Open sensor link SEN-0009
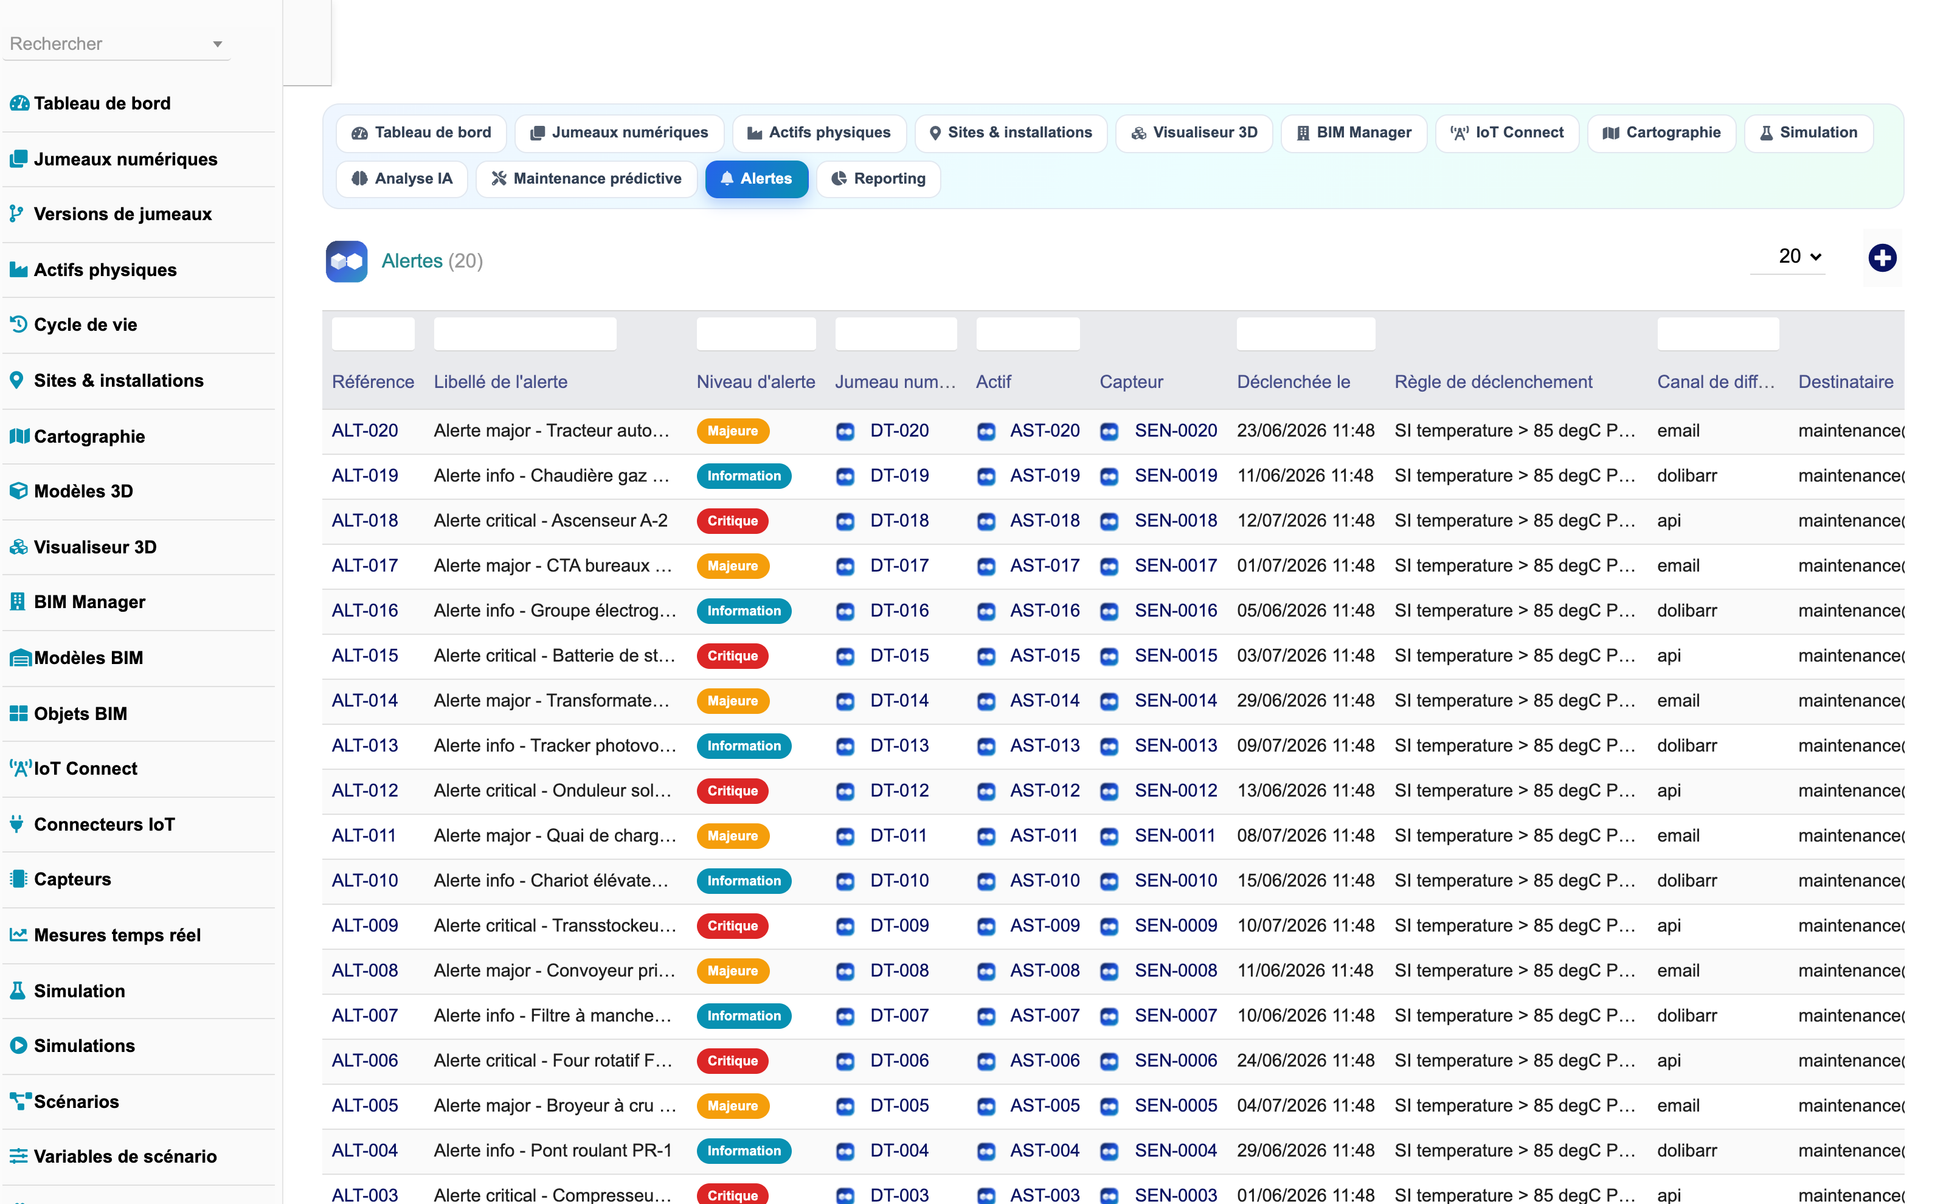 pyautogui.click(x=1176, y=926)
